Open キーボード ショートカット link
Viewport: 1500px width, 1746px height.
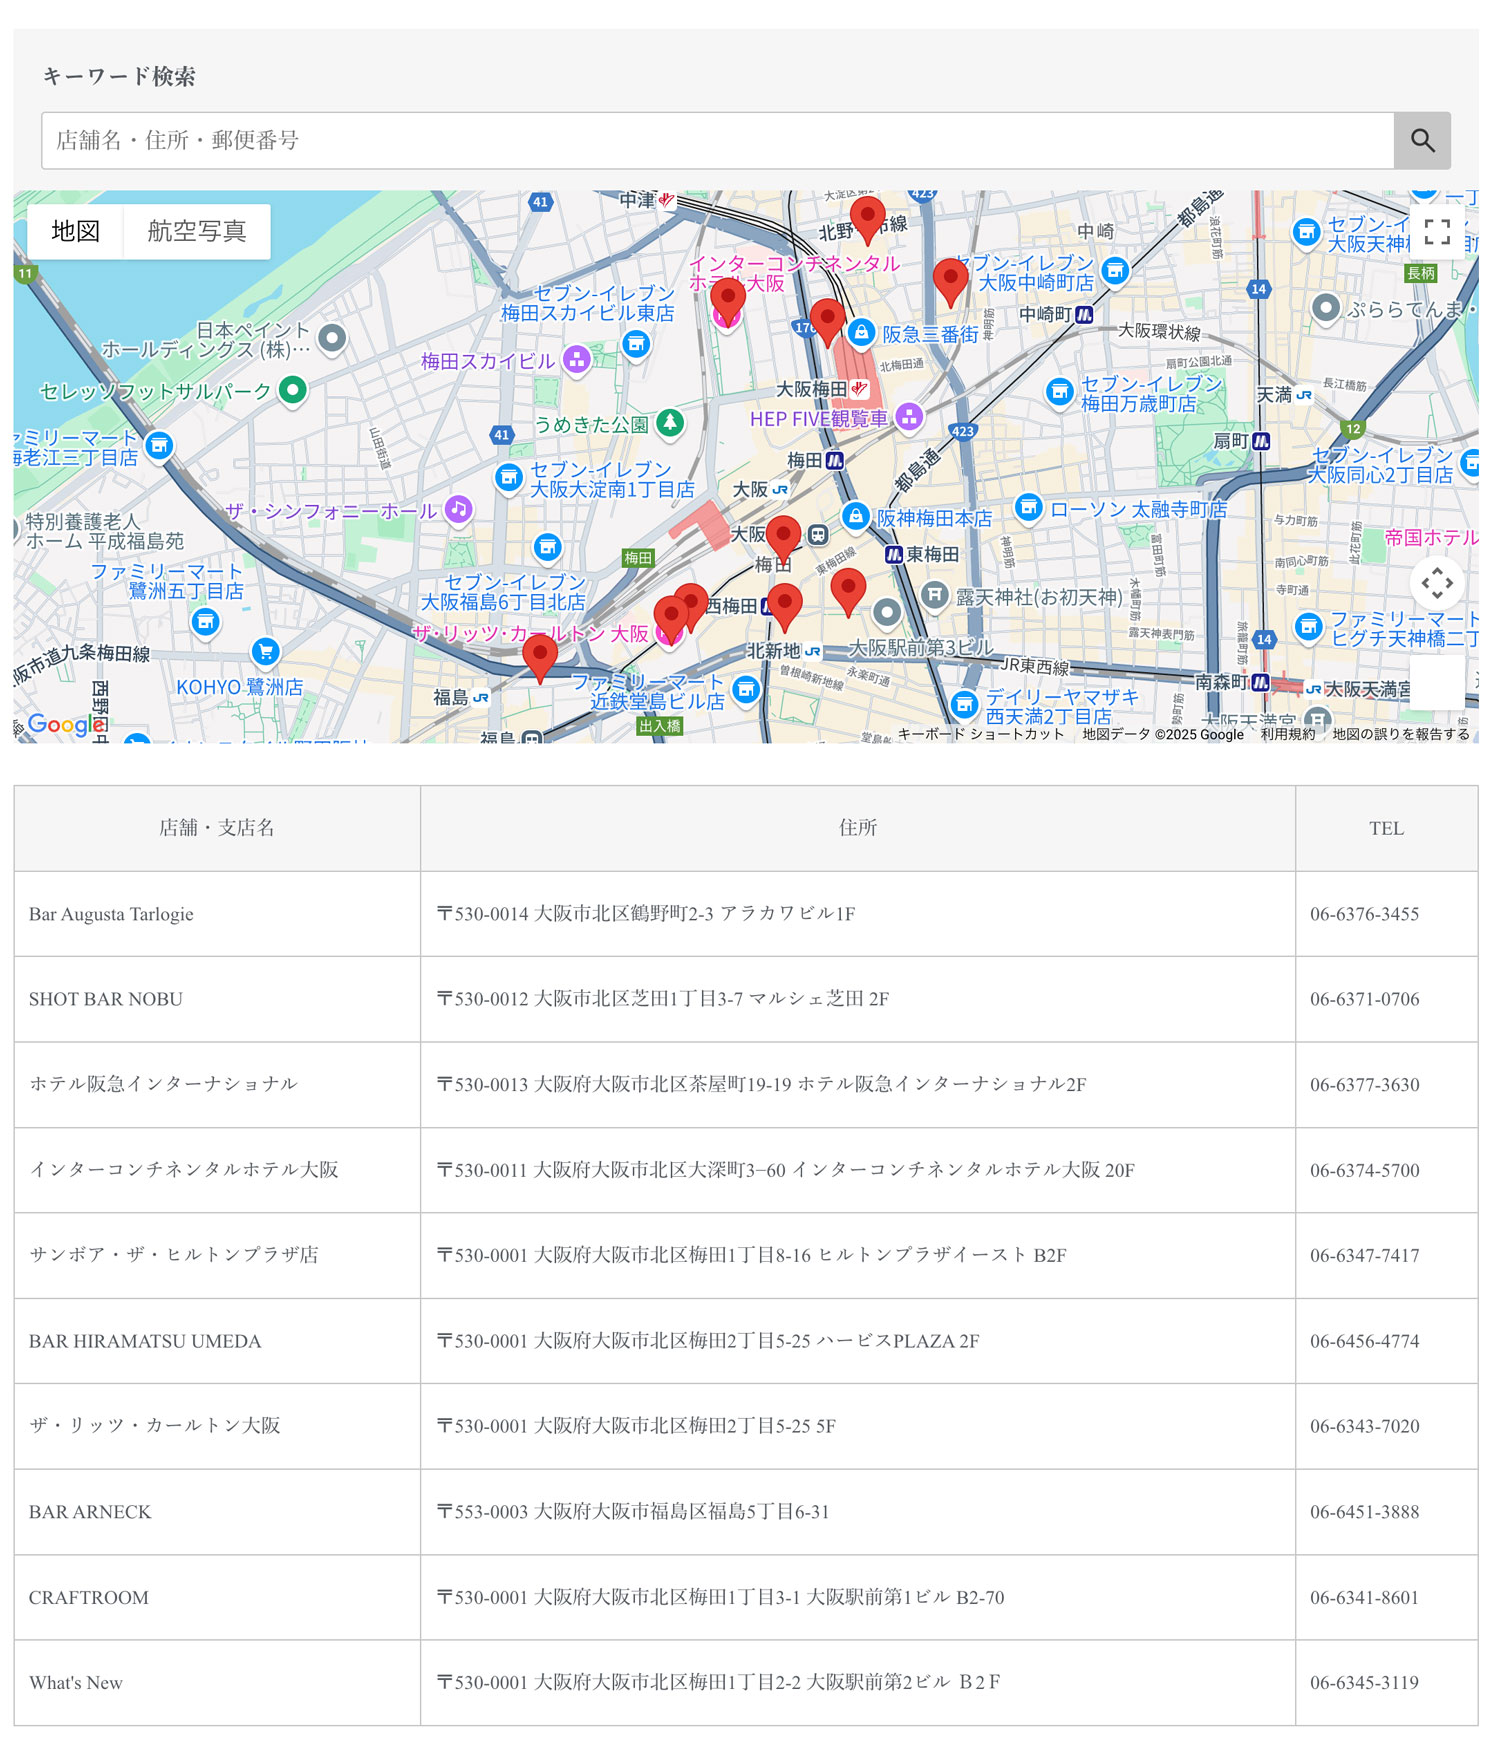click(981, 734)
